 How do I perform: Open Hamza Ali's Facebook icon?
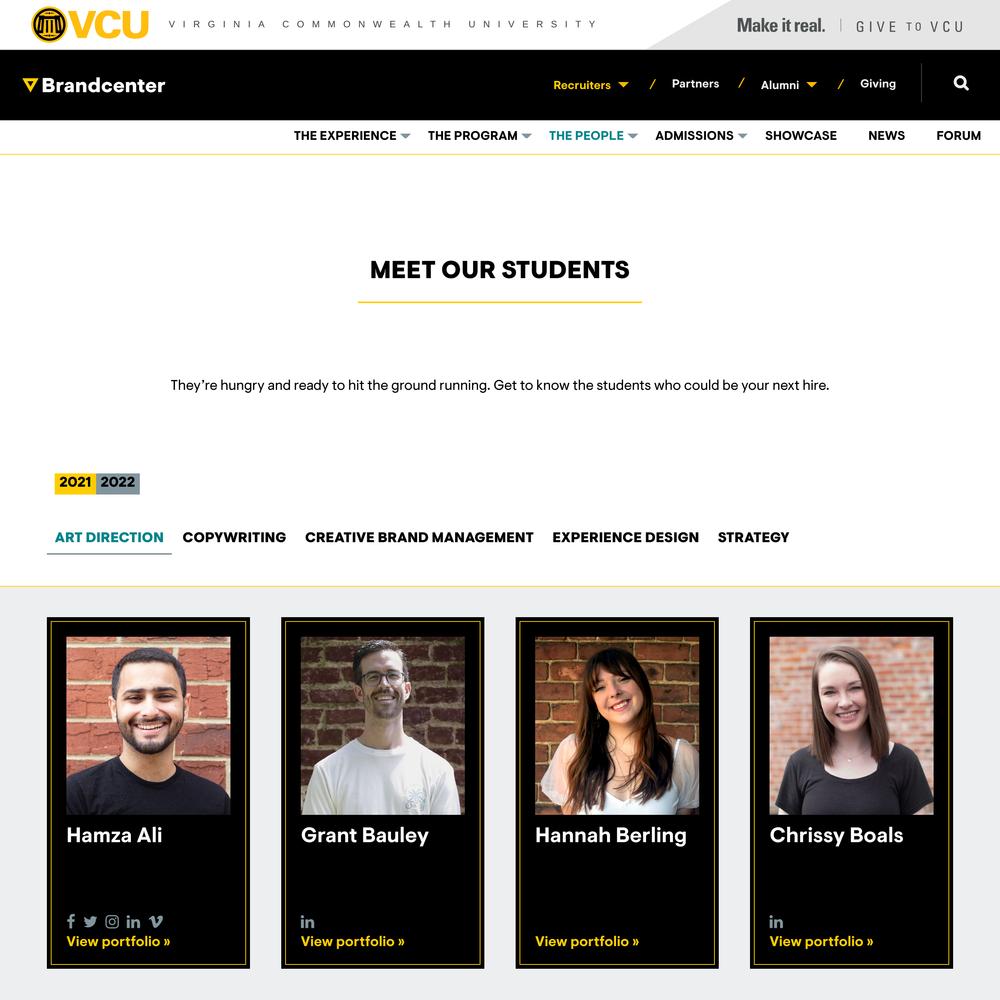click(71, 921)
